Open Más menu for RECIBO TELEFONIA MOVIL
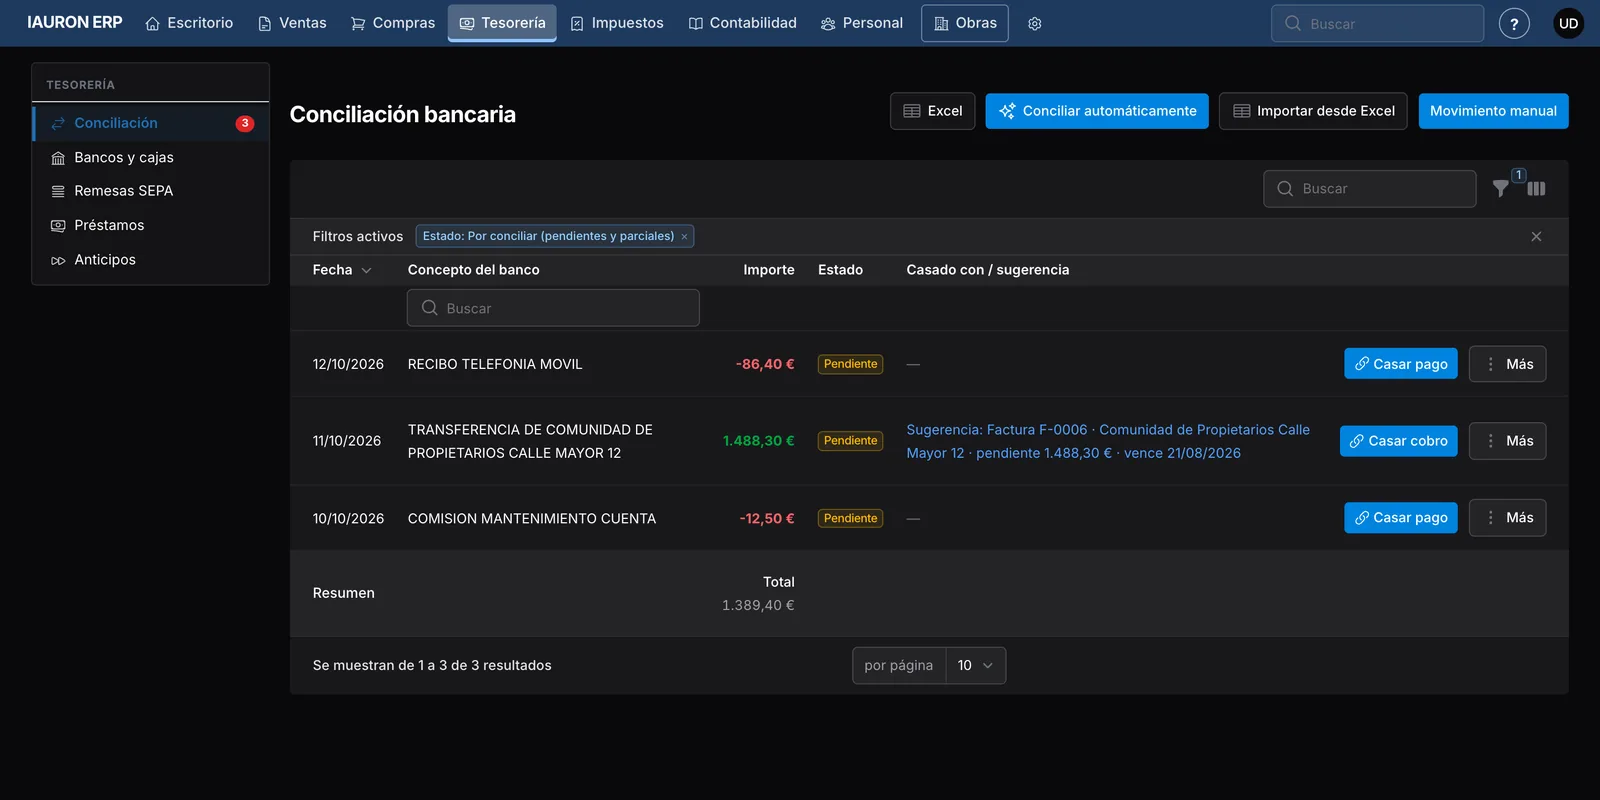Screen dimensions: 1600x800 pyautogui.click(x=1508, y=364)
